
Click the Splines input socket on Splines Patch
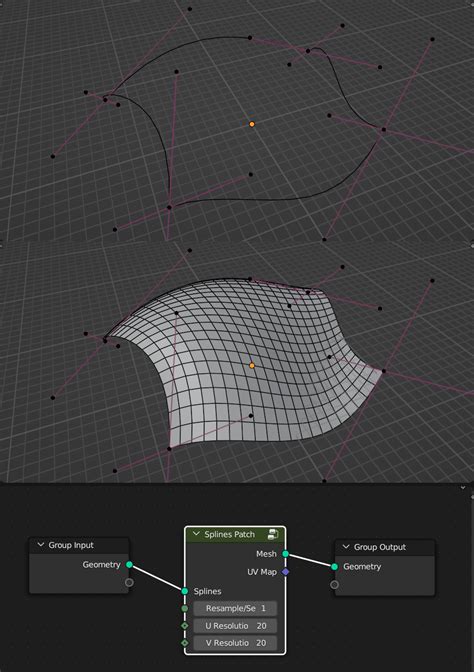click(x=185, y=591)
